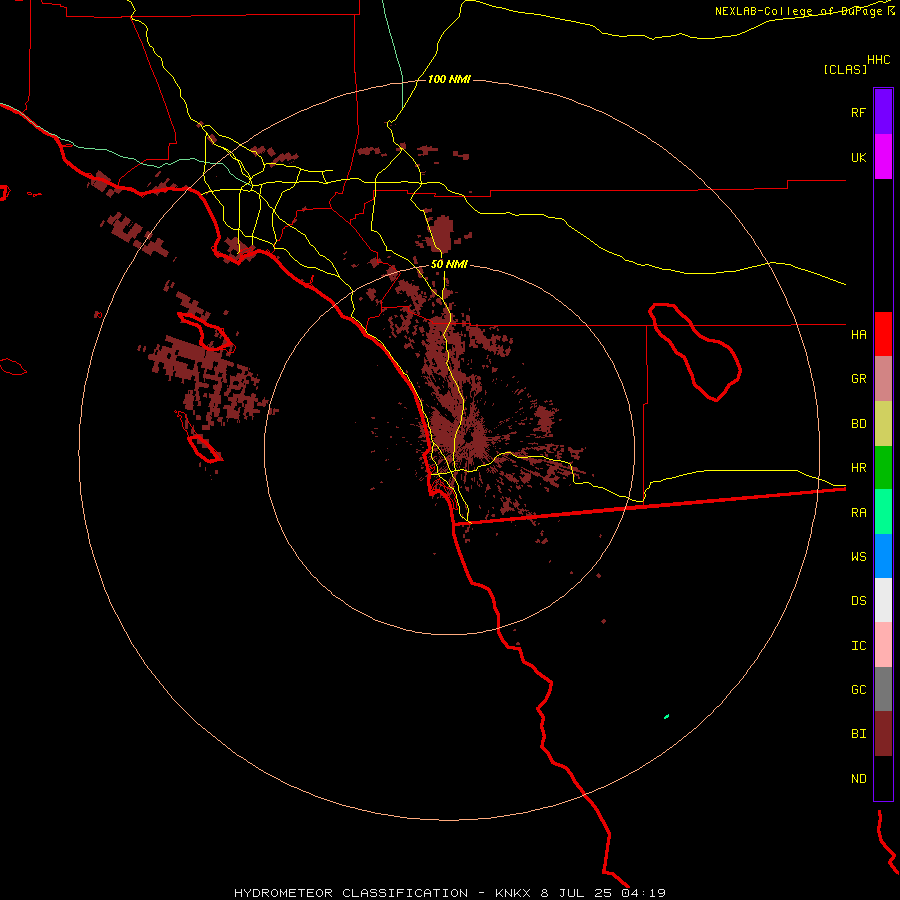The image size is (900, 900).
Task: Click the WS blue legend swatch
Action: pos(883,556)
